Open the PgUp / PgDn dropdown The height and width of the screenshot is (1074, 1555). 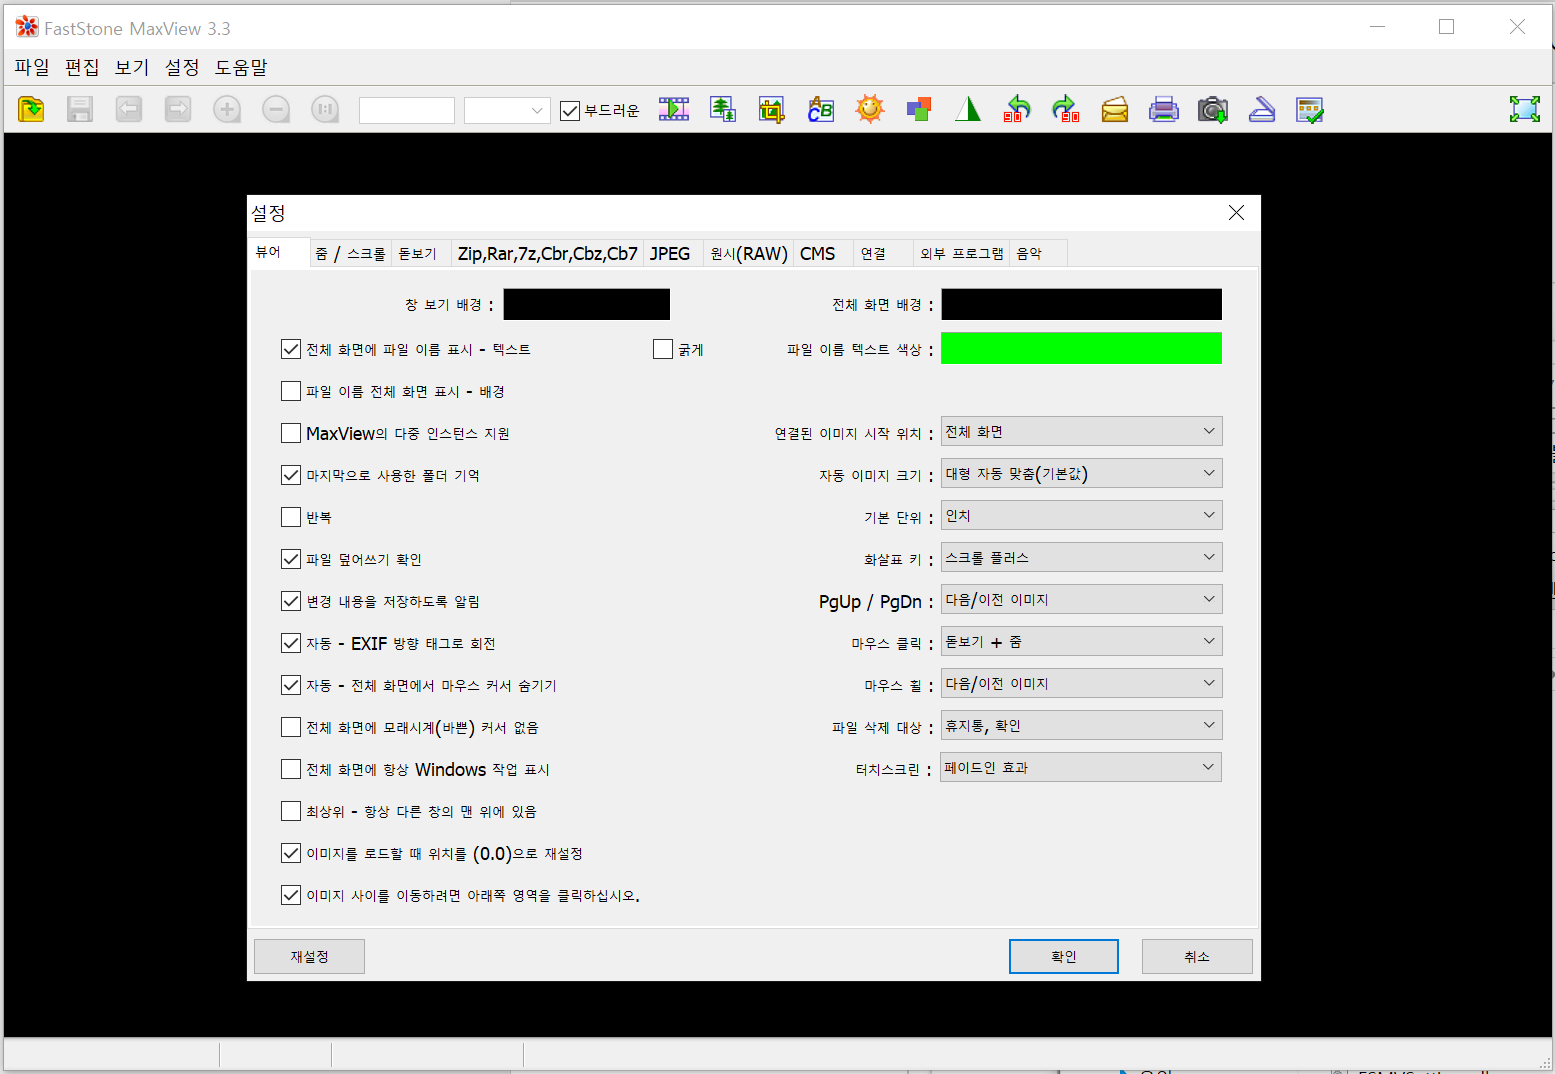(1081, 600)
